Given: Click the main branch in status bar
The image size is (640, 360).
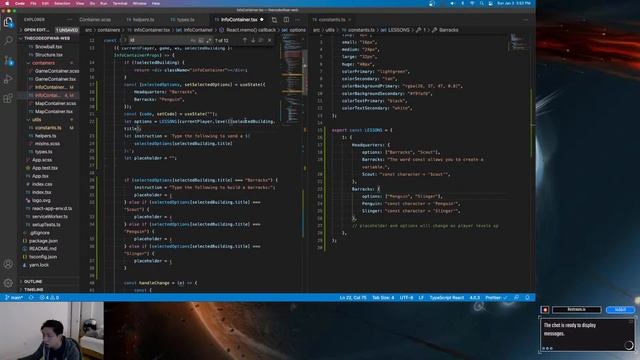Looking at the screenshot, I should pos(14,298).
